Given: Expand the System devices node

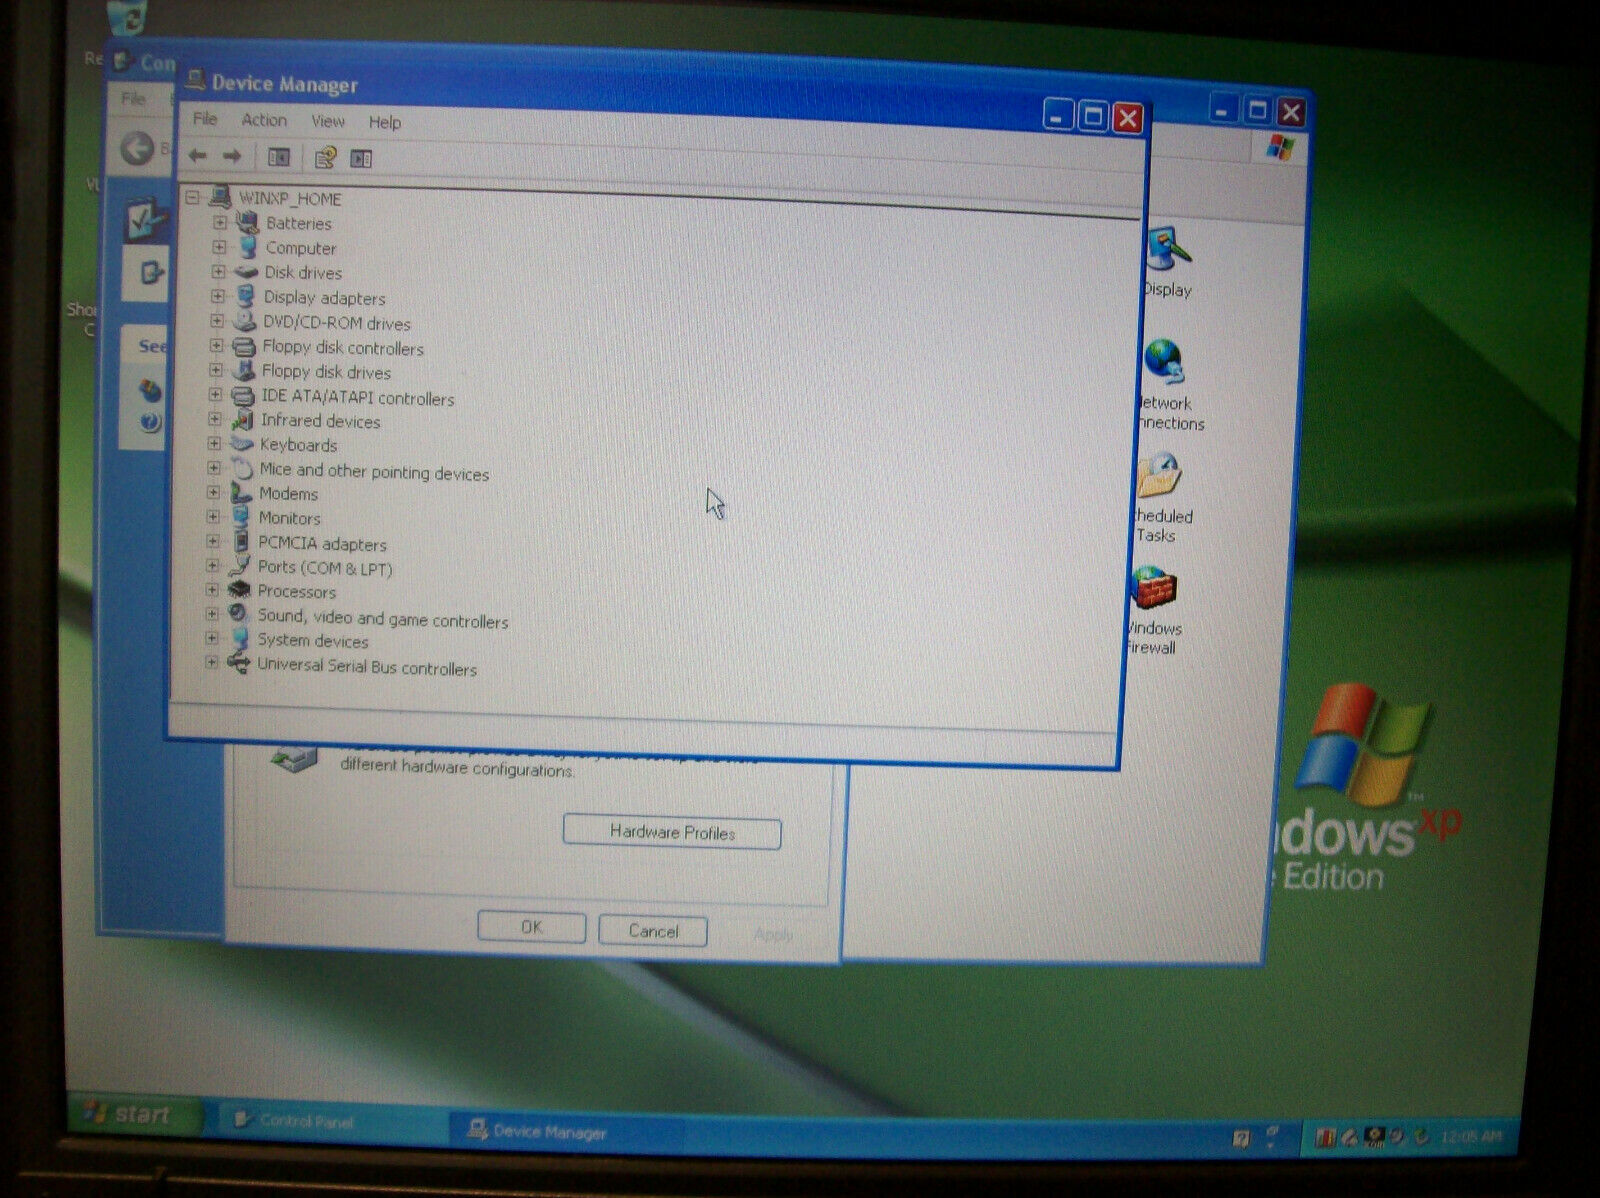Looking at the screenshot, I should [x=211, y=637].
